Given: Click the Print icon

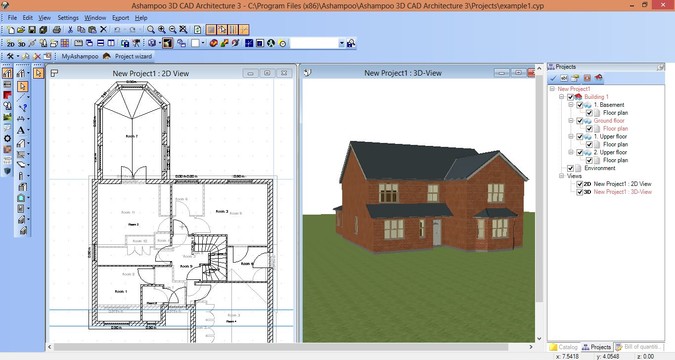Looking at the screenshot, I should [x=56, y=30].
